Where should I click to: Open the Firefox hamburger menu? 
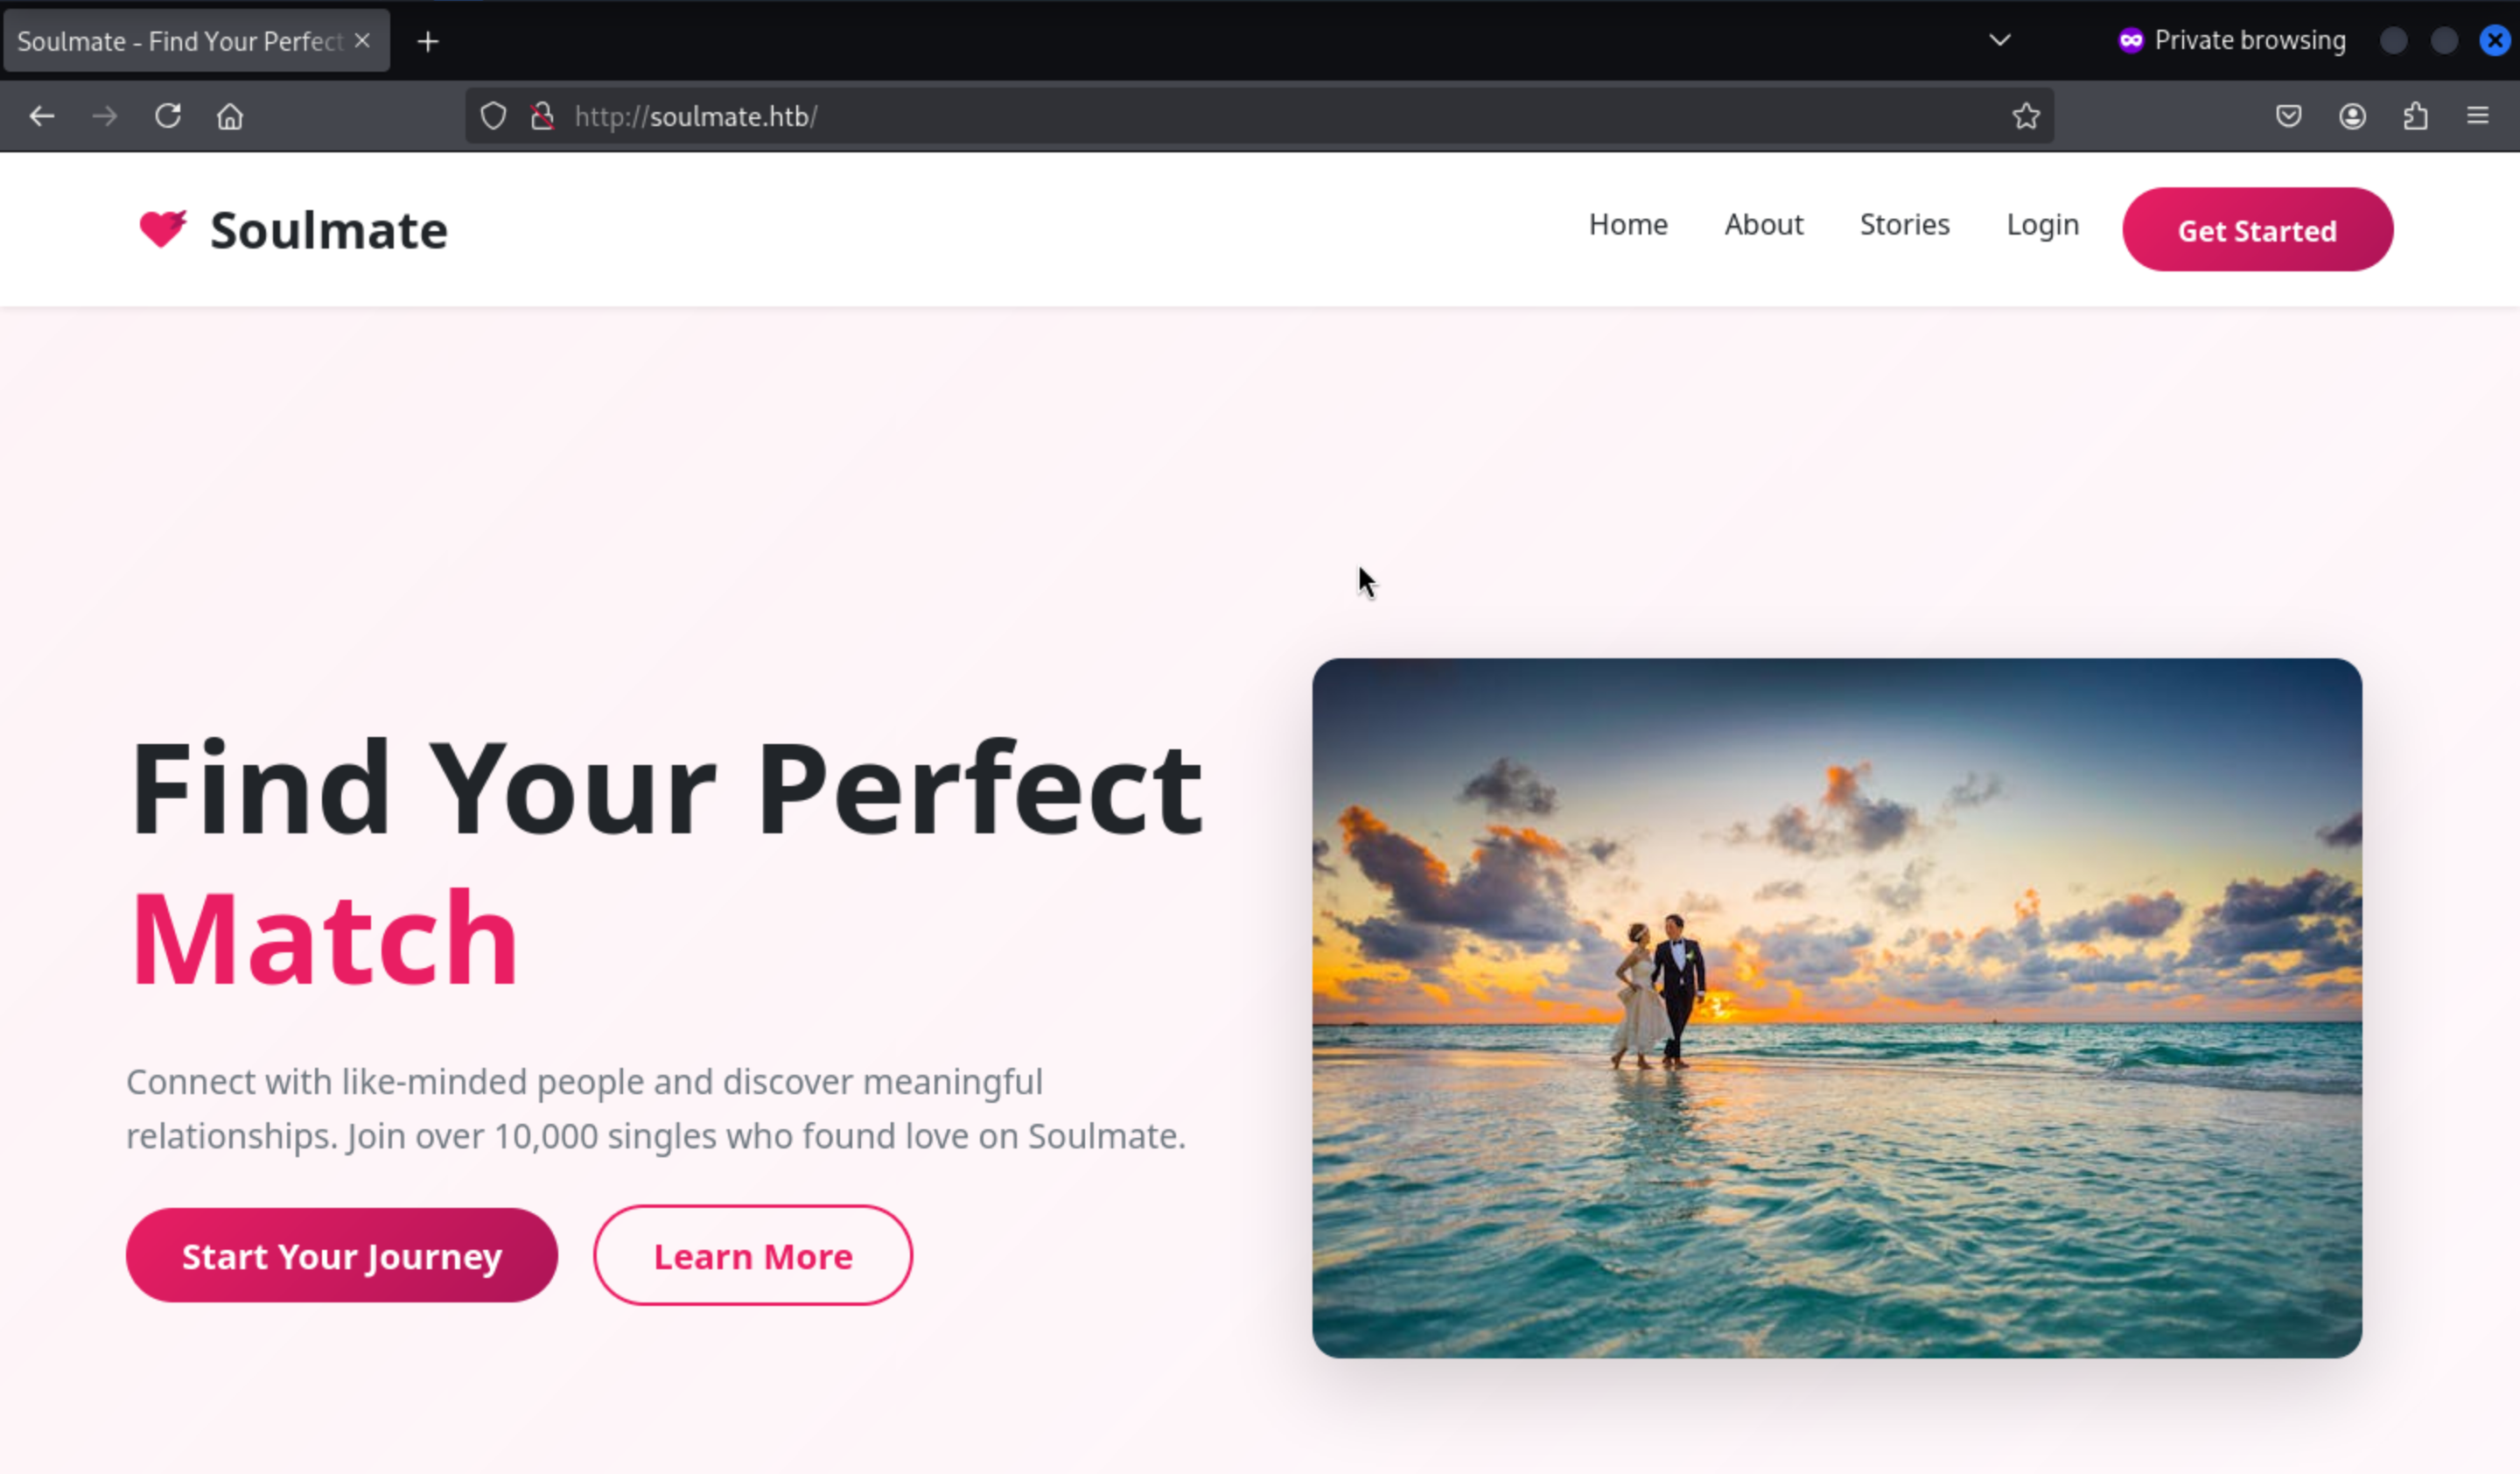coord(2477,115)
